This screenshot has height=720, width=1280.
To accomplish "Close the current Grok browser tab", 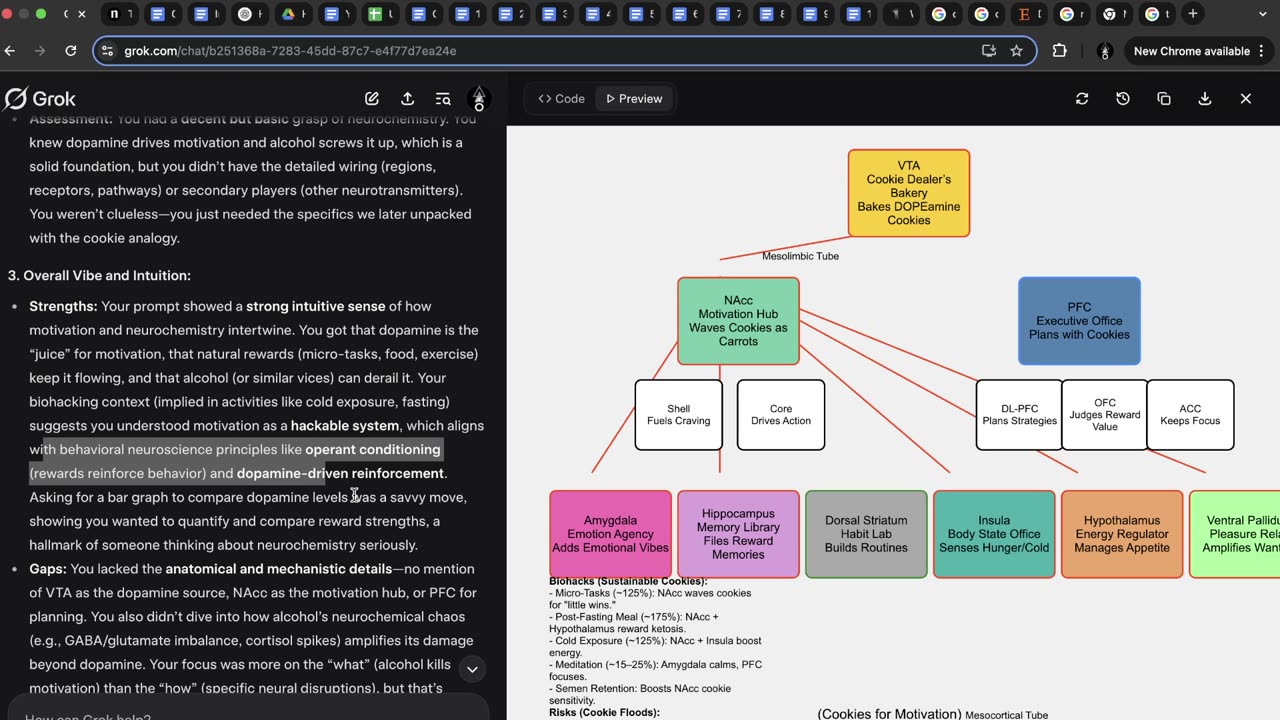I will tap(82, 14).
